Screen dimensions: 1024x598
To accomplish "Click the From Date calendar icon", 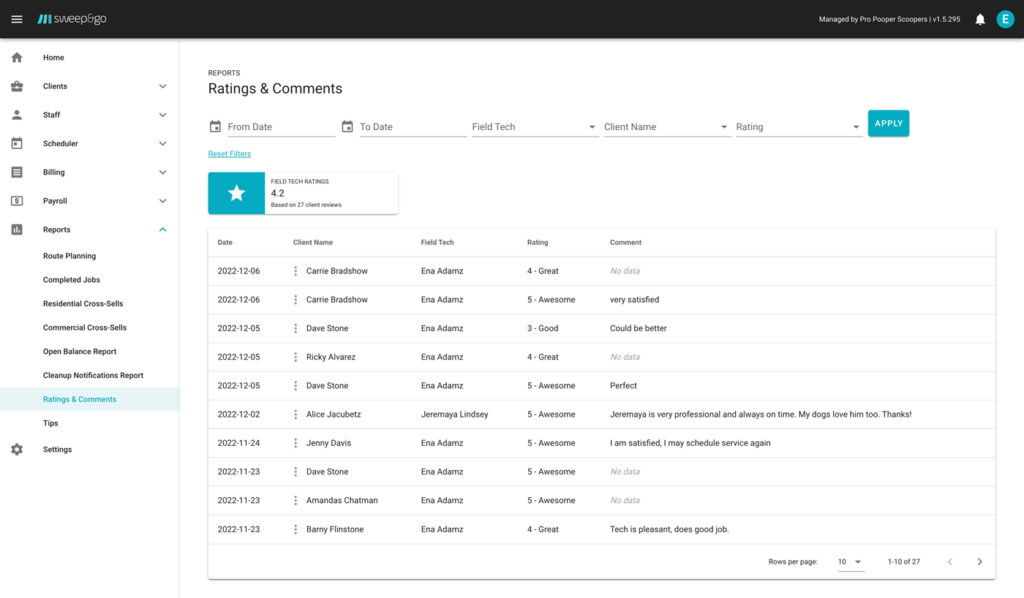I will point(215,127).
